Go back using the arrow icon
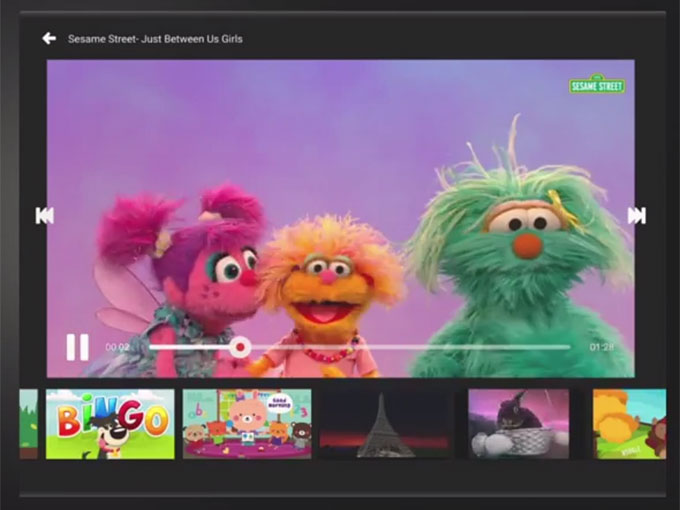The height and width of the screenshot is (510, 680). [49, 39]
